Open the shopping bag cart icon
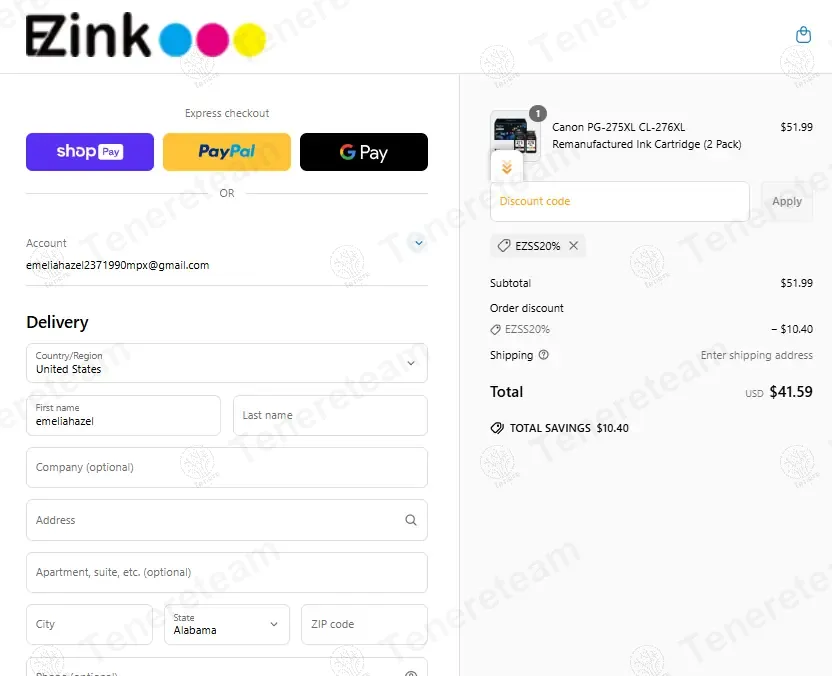This screenshot has height=676, width=832. (x=803, y=35)
